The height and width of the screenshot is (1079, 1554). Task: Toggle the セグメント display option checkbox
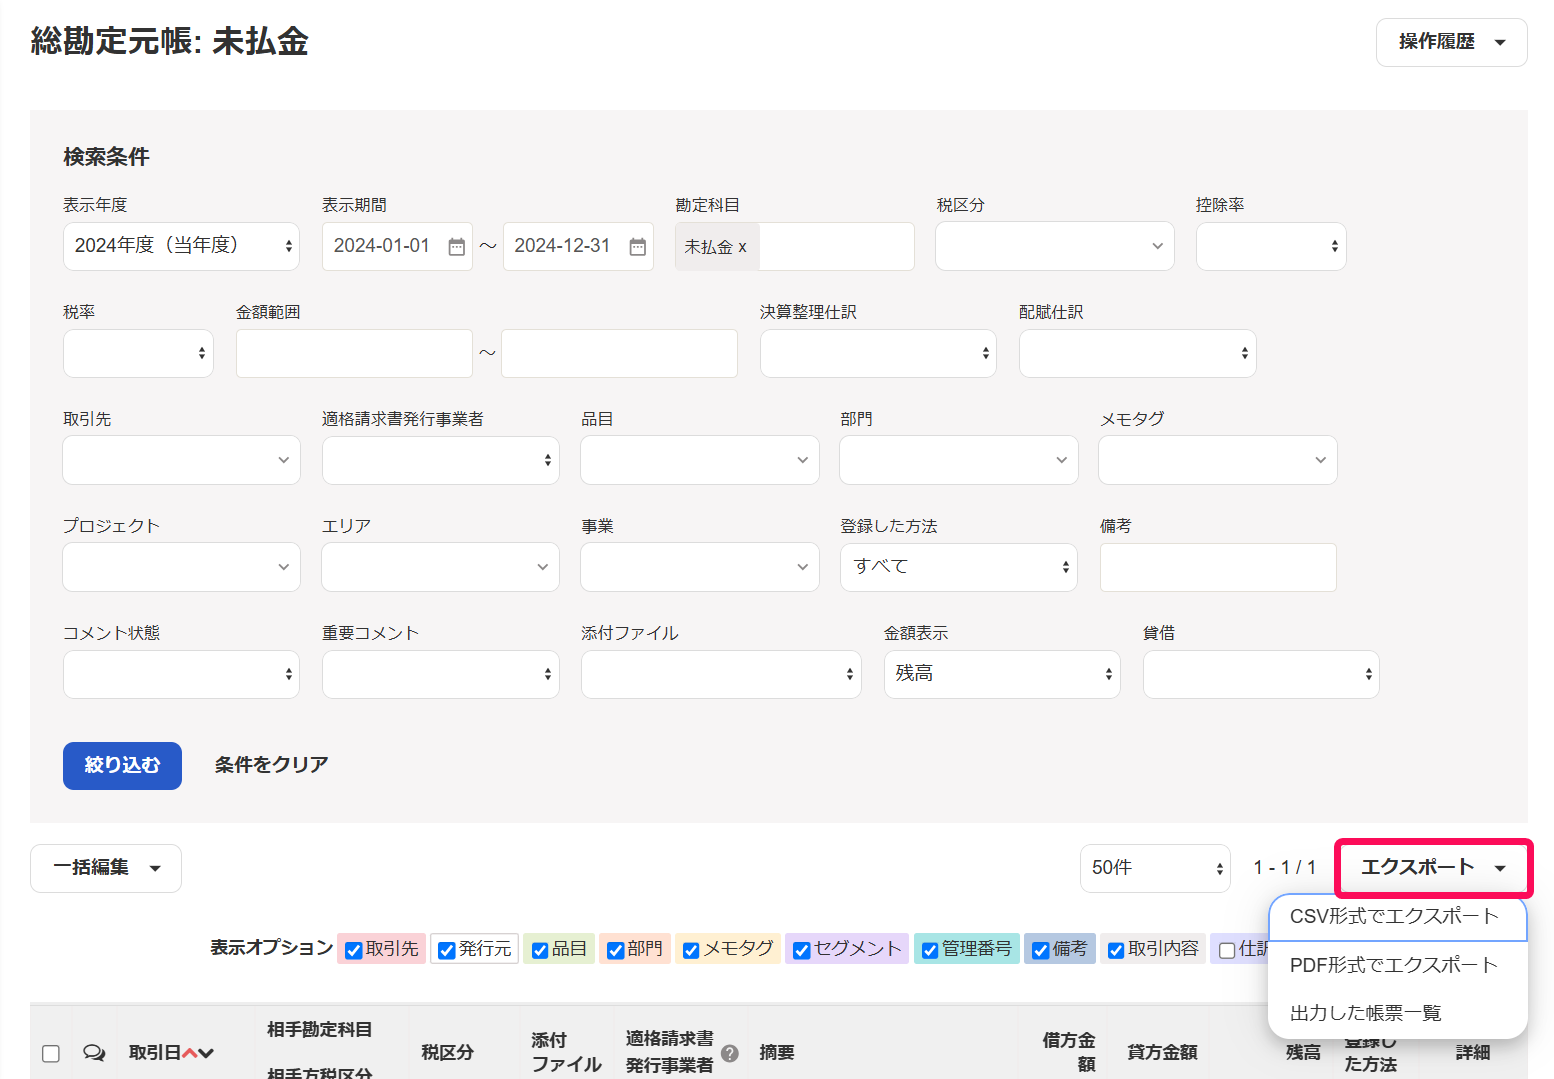point(801,950)
